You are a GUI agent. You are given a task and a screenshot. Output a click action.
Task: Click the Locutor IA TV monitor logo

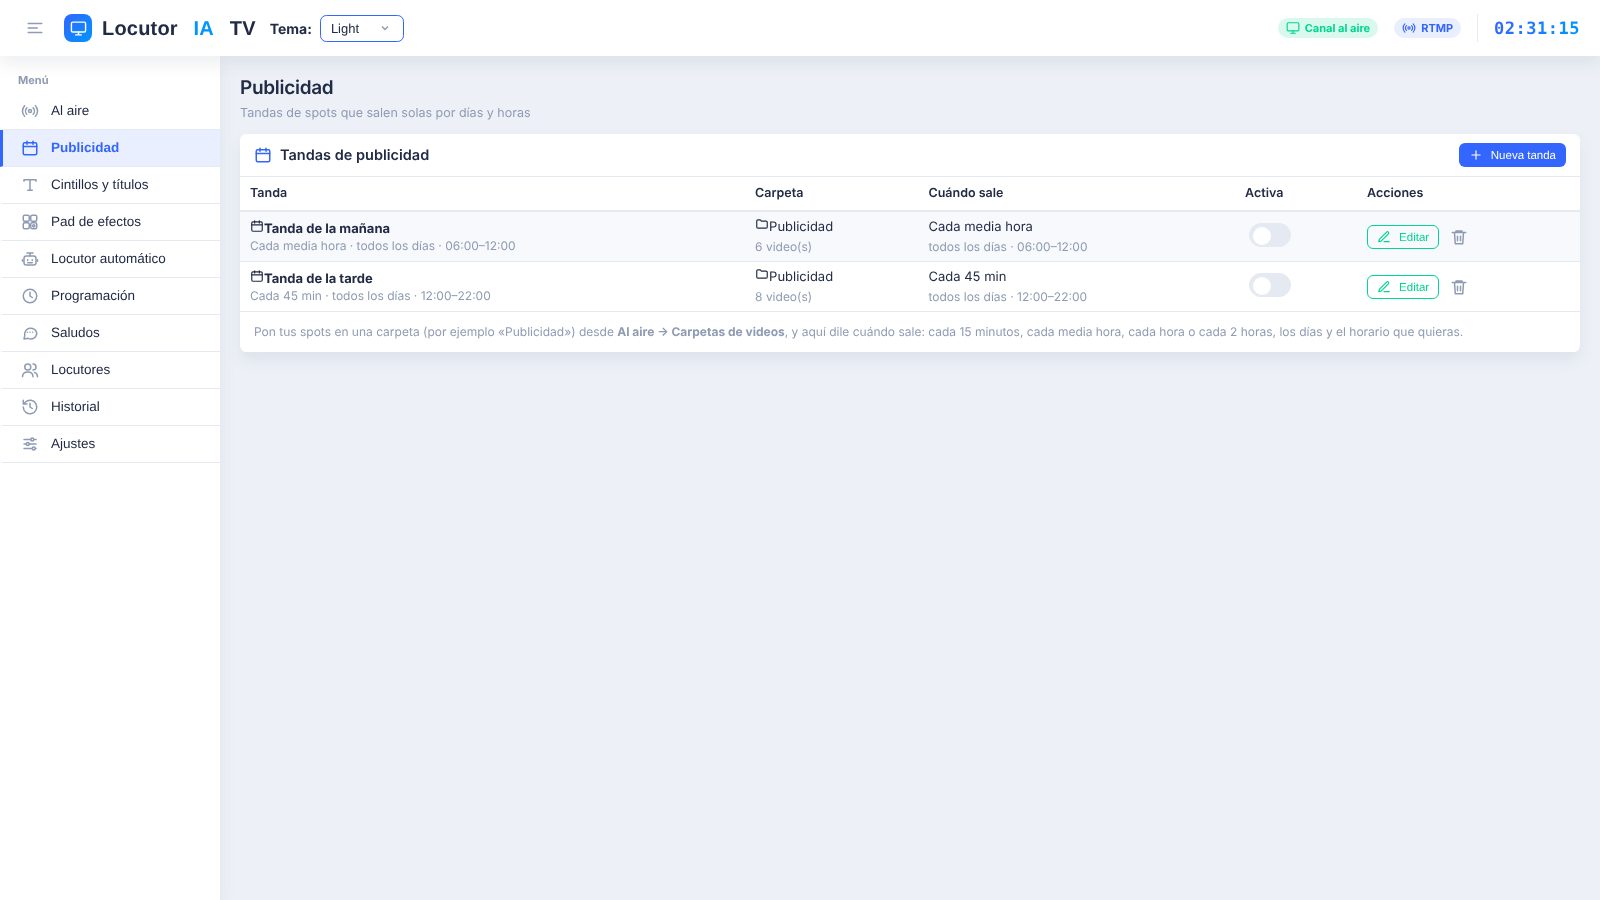(78, 28)
